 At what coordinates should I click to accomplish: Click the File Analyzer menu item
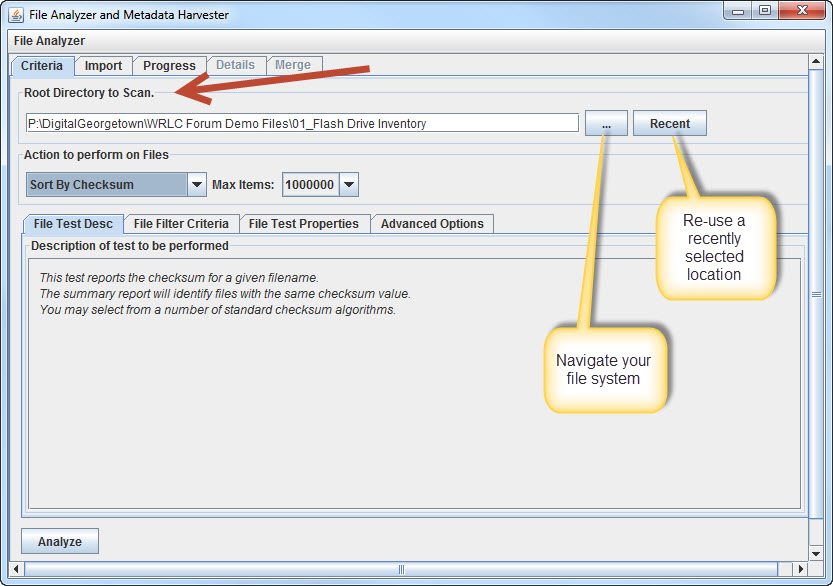coord(49,41)
